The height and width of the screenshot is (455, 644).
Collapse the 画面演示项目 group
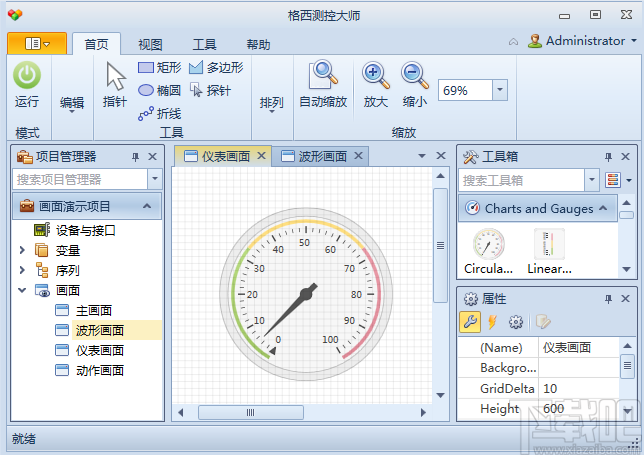click(147, 206)
